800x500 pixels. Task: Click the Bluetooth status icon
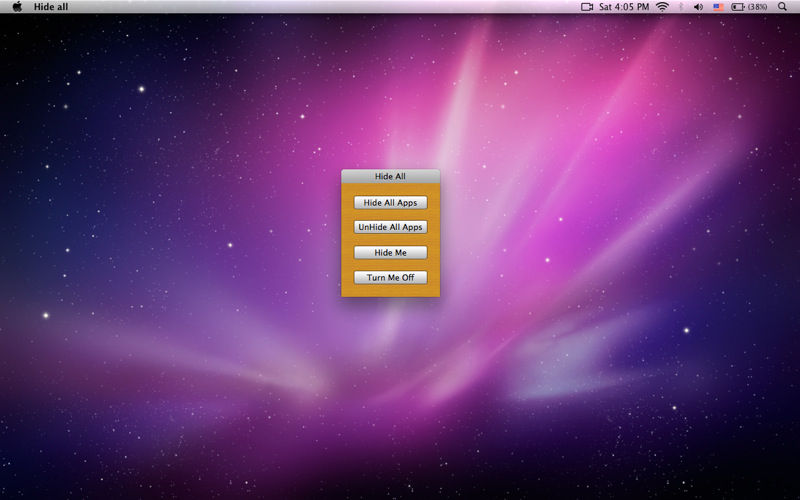[681, 7]
